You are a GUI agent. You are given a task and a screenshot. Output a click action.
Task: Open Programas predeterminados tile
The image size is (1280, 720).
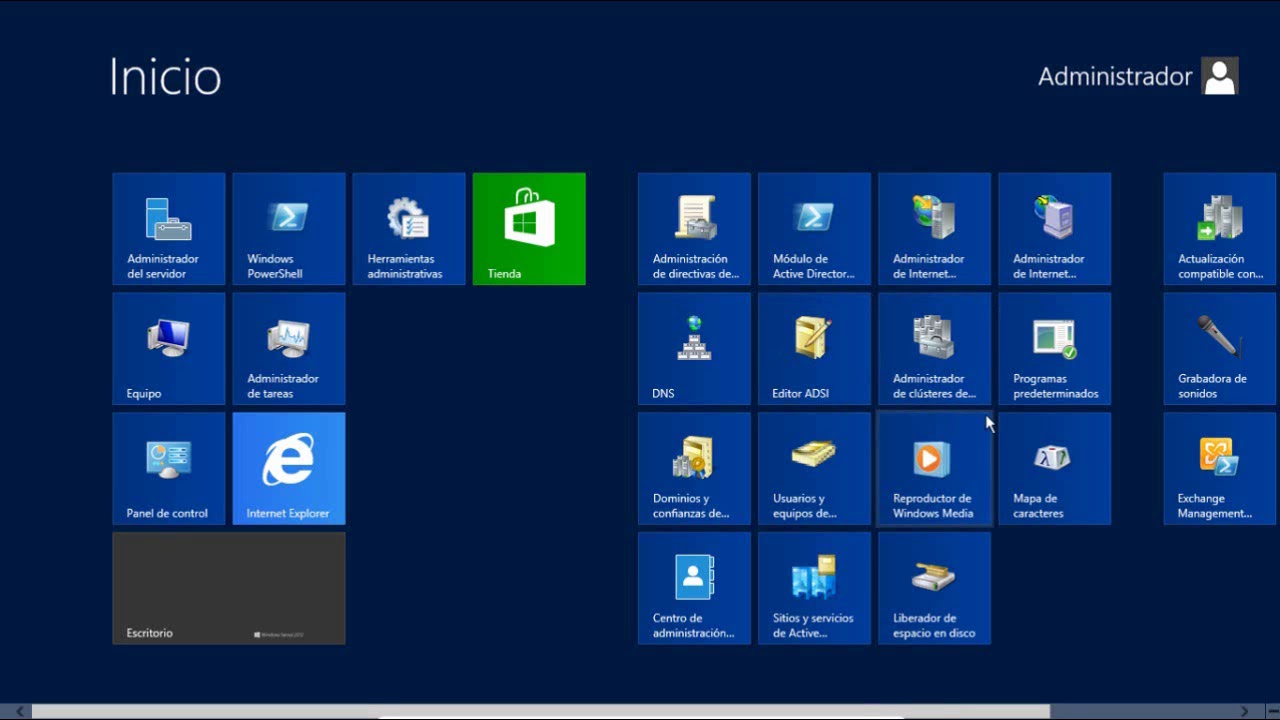click(1055, 349)
